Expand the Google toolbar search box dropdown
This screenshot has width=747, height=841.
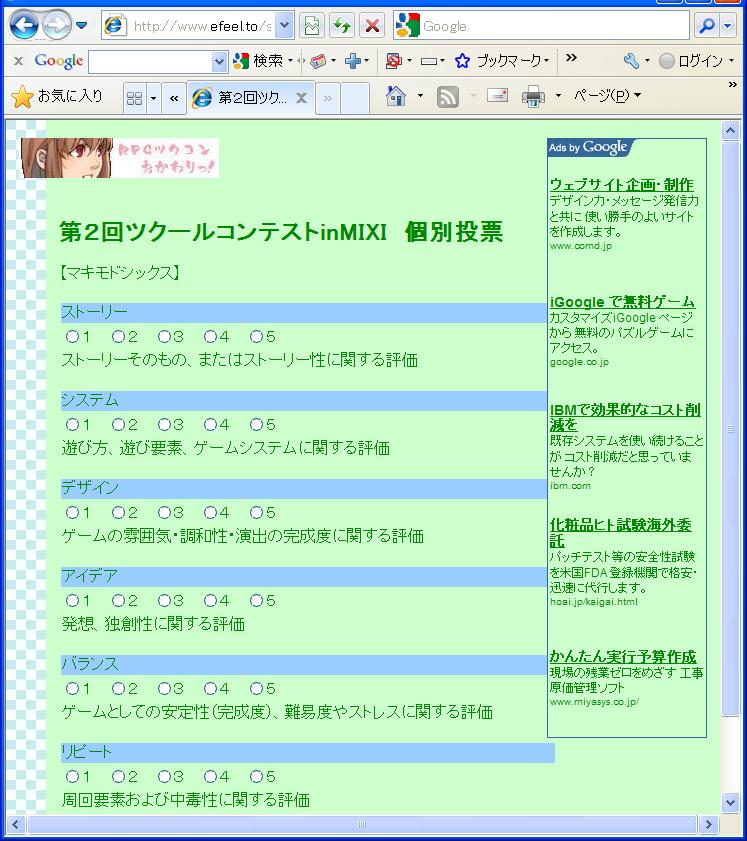220,62
